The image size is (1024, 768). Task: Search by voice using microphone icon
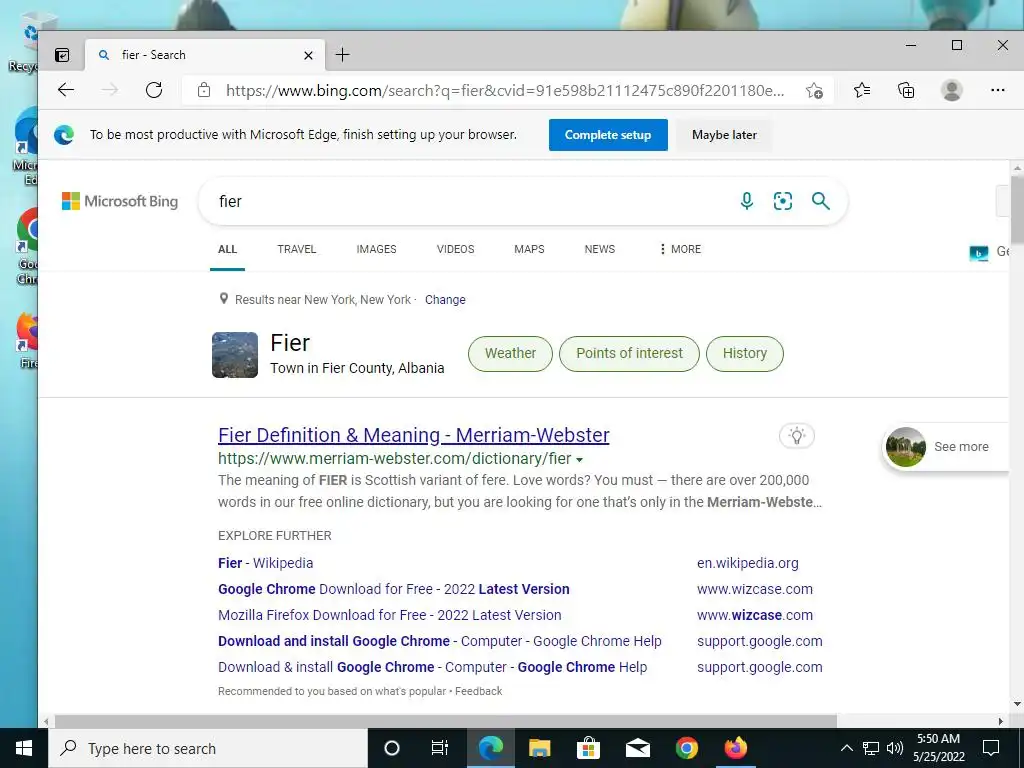pos(747,201)
